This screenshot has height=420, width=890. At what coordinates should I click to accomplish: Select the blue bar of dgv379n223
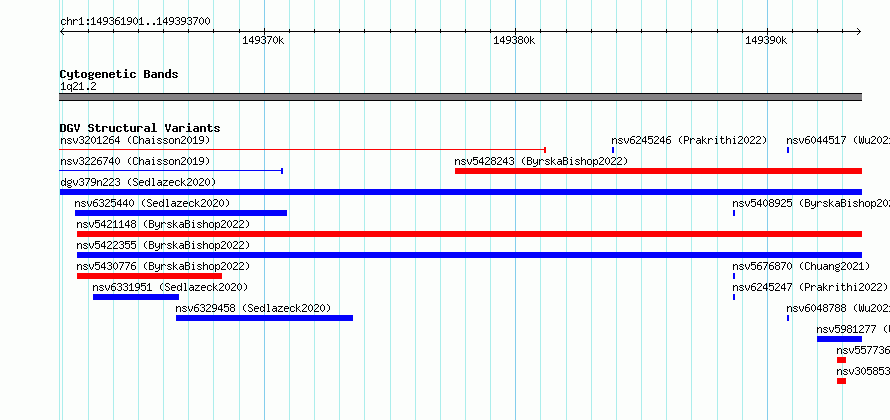pyautogui.click(x=461, y=192)
